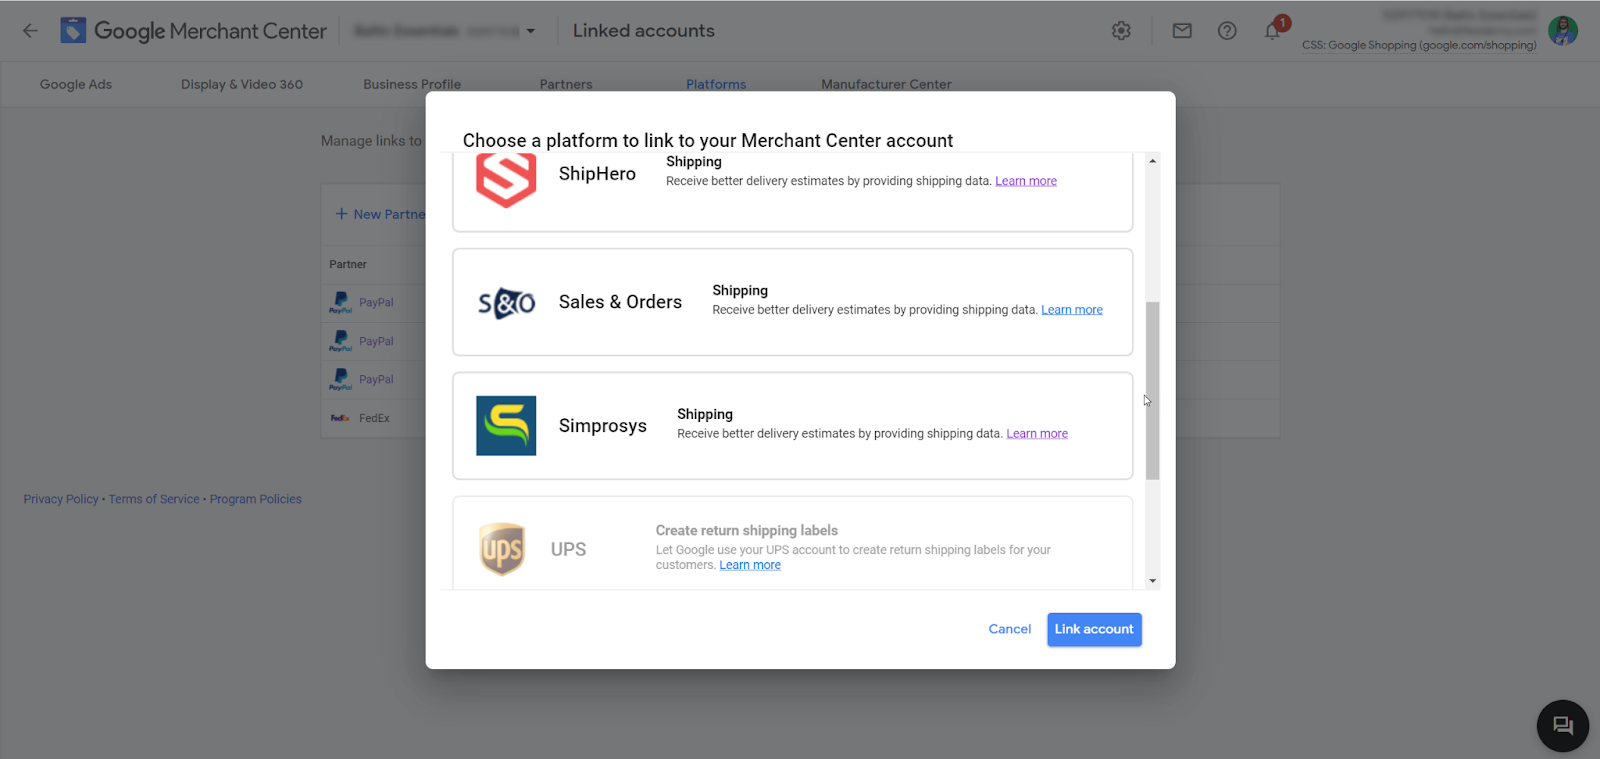This screenshot has width=1600, height=759.
Task: Click the dialog scrollbar thumb
Action: click(x=1153, y=391)
